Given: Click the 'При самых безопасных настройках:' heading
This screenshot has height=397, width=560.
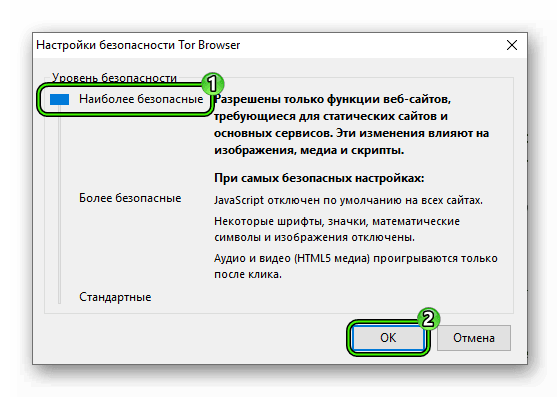Looking at the screenshot, I should 319,178.
